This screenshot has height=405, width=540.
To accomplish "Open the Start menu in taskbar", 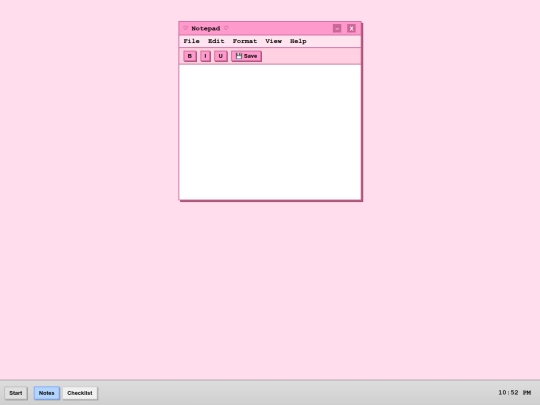I will (x=16, y=393).
